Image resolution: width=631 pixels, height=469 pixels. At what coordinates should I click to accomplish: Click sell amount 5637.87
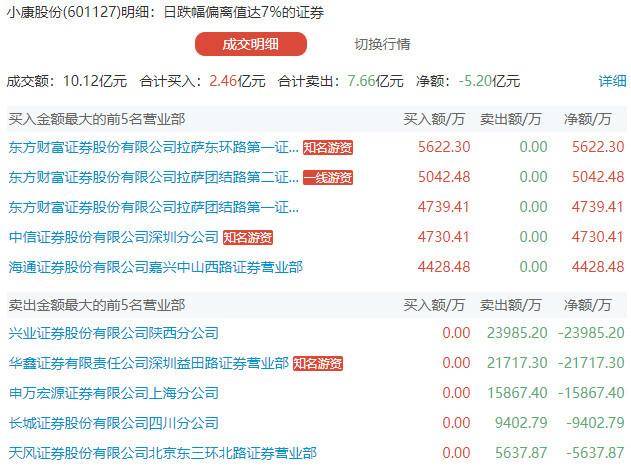521,453
